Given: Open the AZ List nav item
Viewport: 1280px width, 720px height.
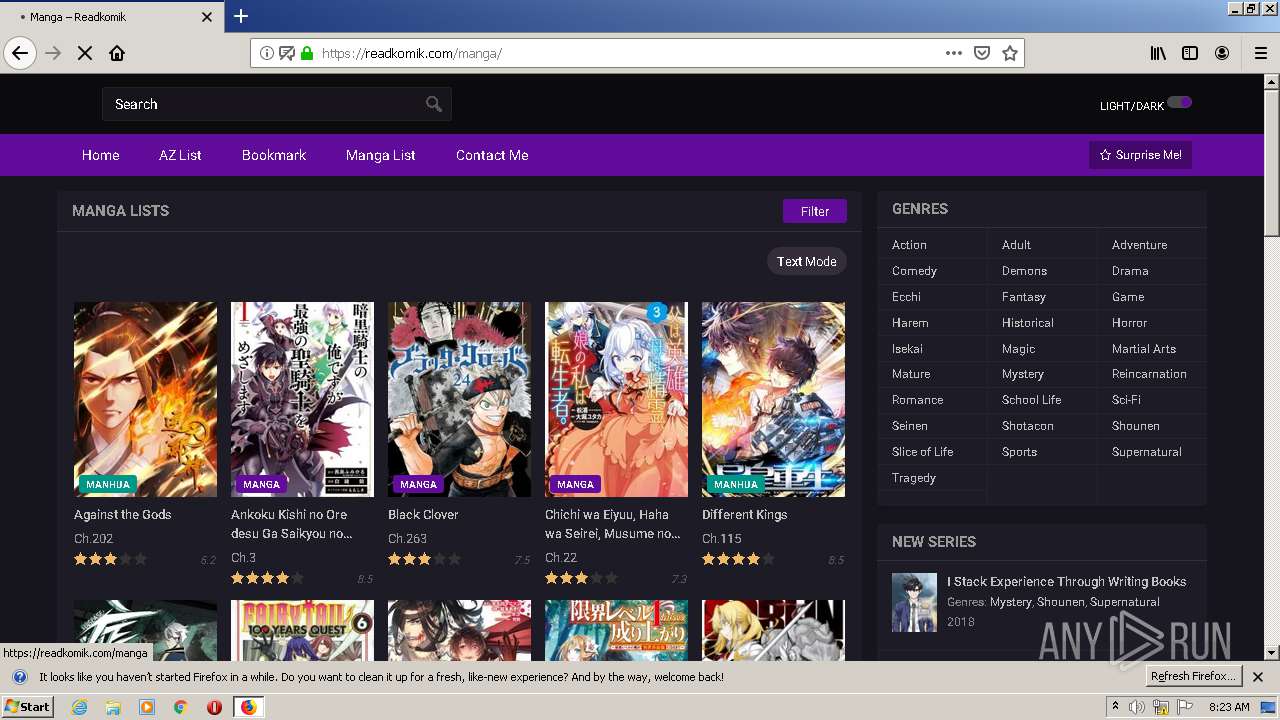Looking at the screenshot, I should pyautogui.click(x=180, y=155).
